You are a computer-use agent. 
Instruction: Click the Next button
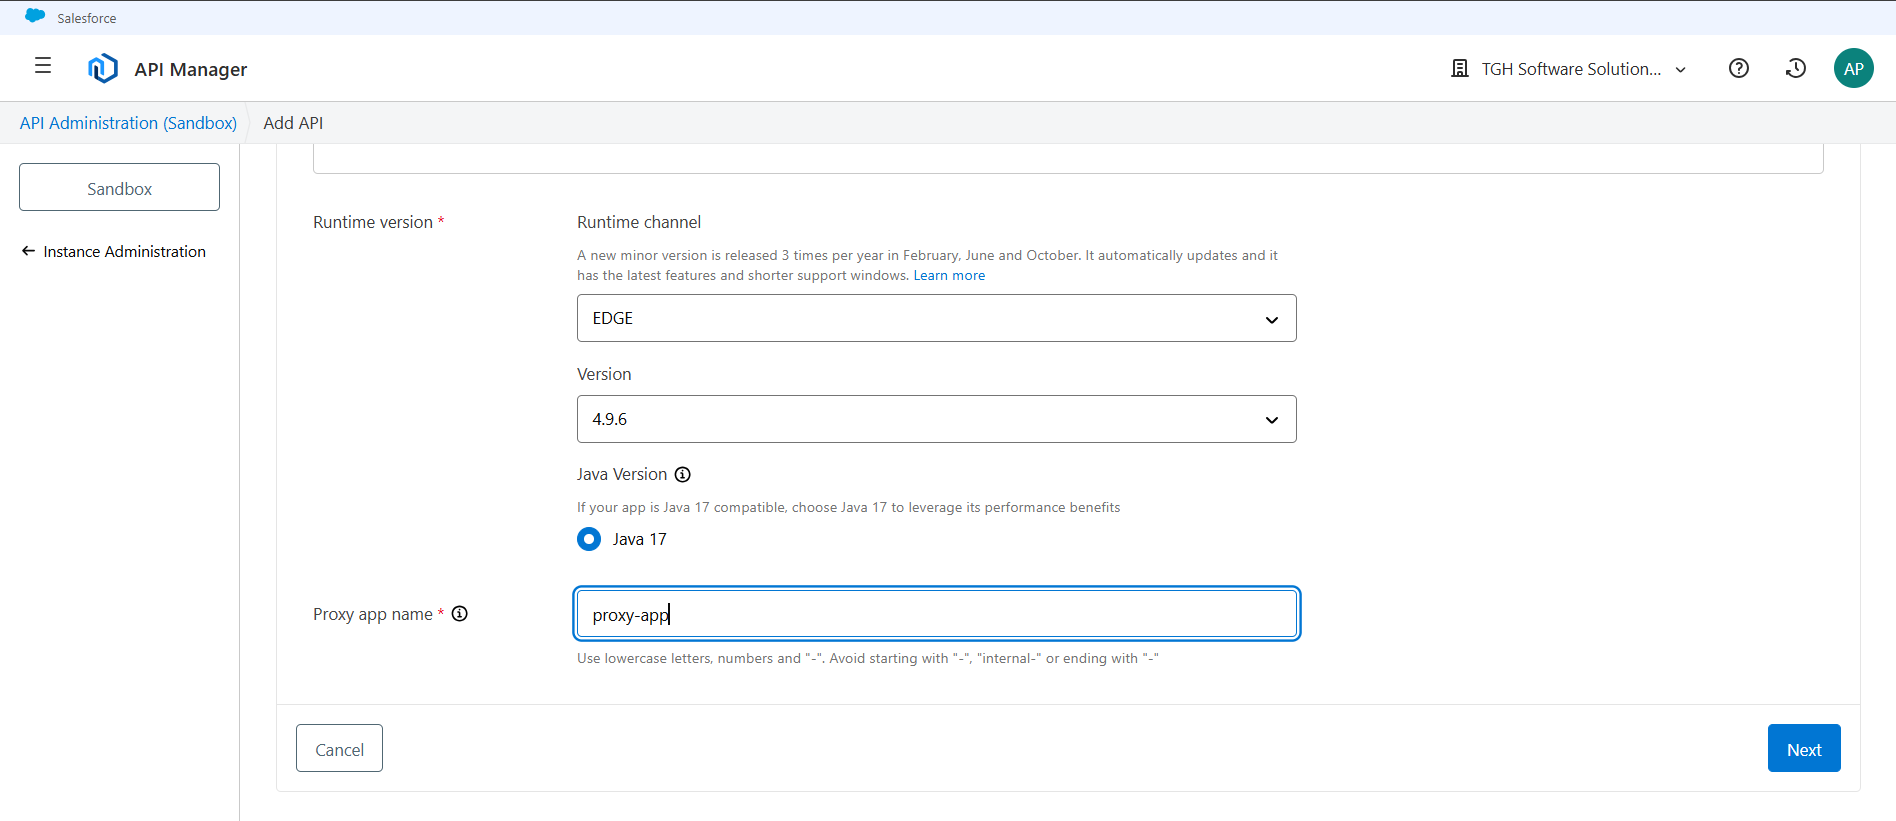(1804, 748)
